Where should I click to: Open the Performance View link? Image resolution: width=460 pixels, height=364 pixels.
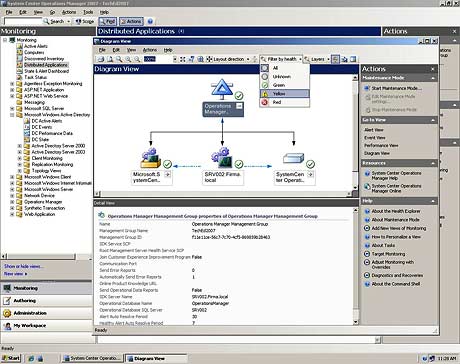coord(381,146)
